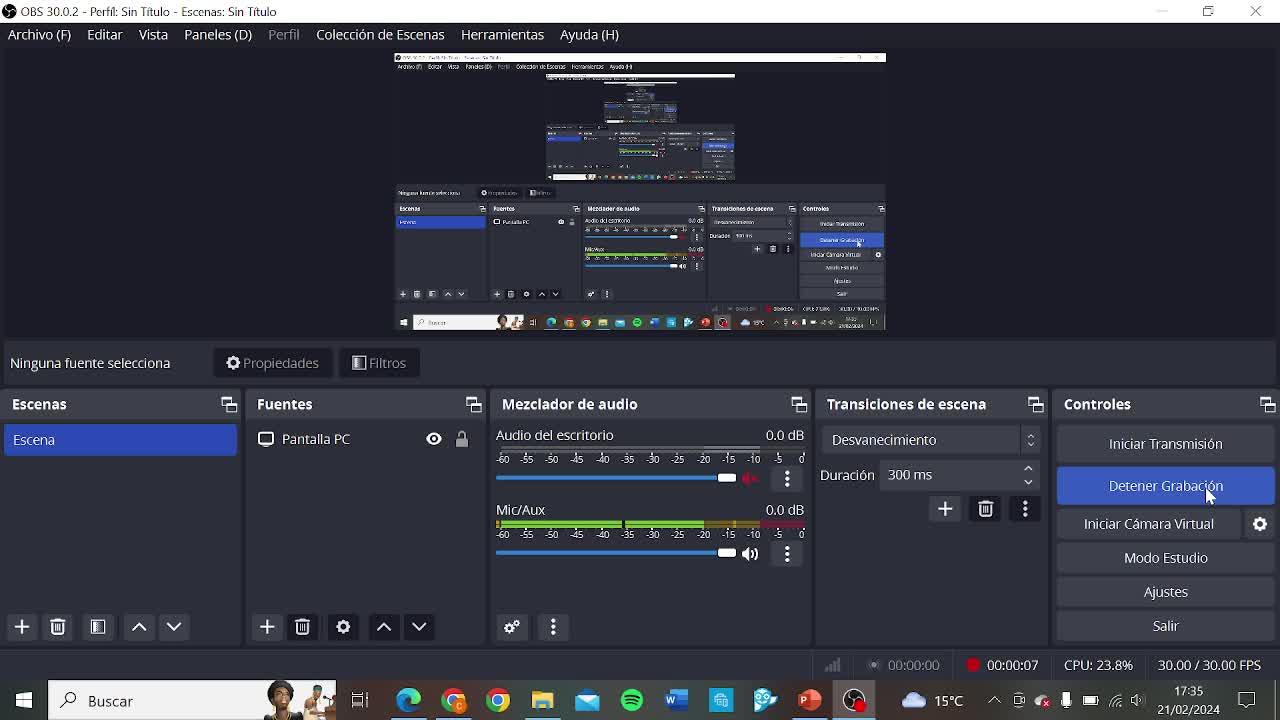Open Mic/Aux three-dot options menu
Viewport: 1280px width, 720px height.
[x=787, y=554]
